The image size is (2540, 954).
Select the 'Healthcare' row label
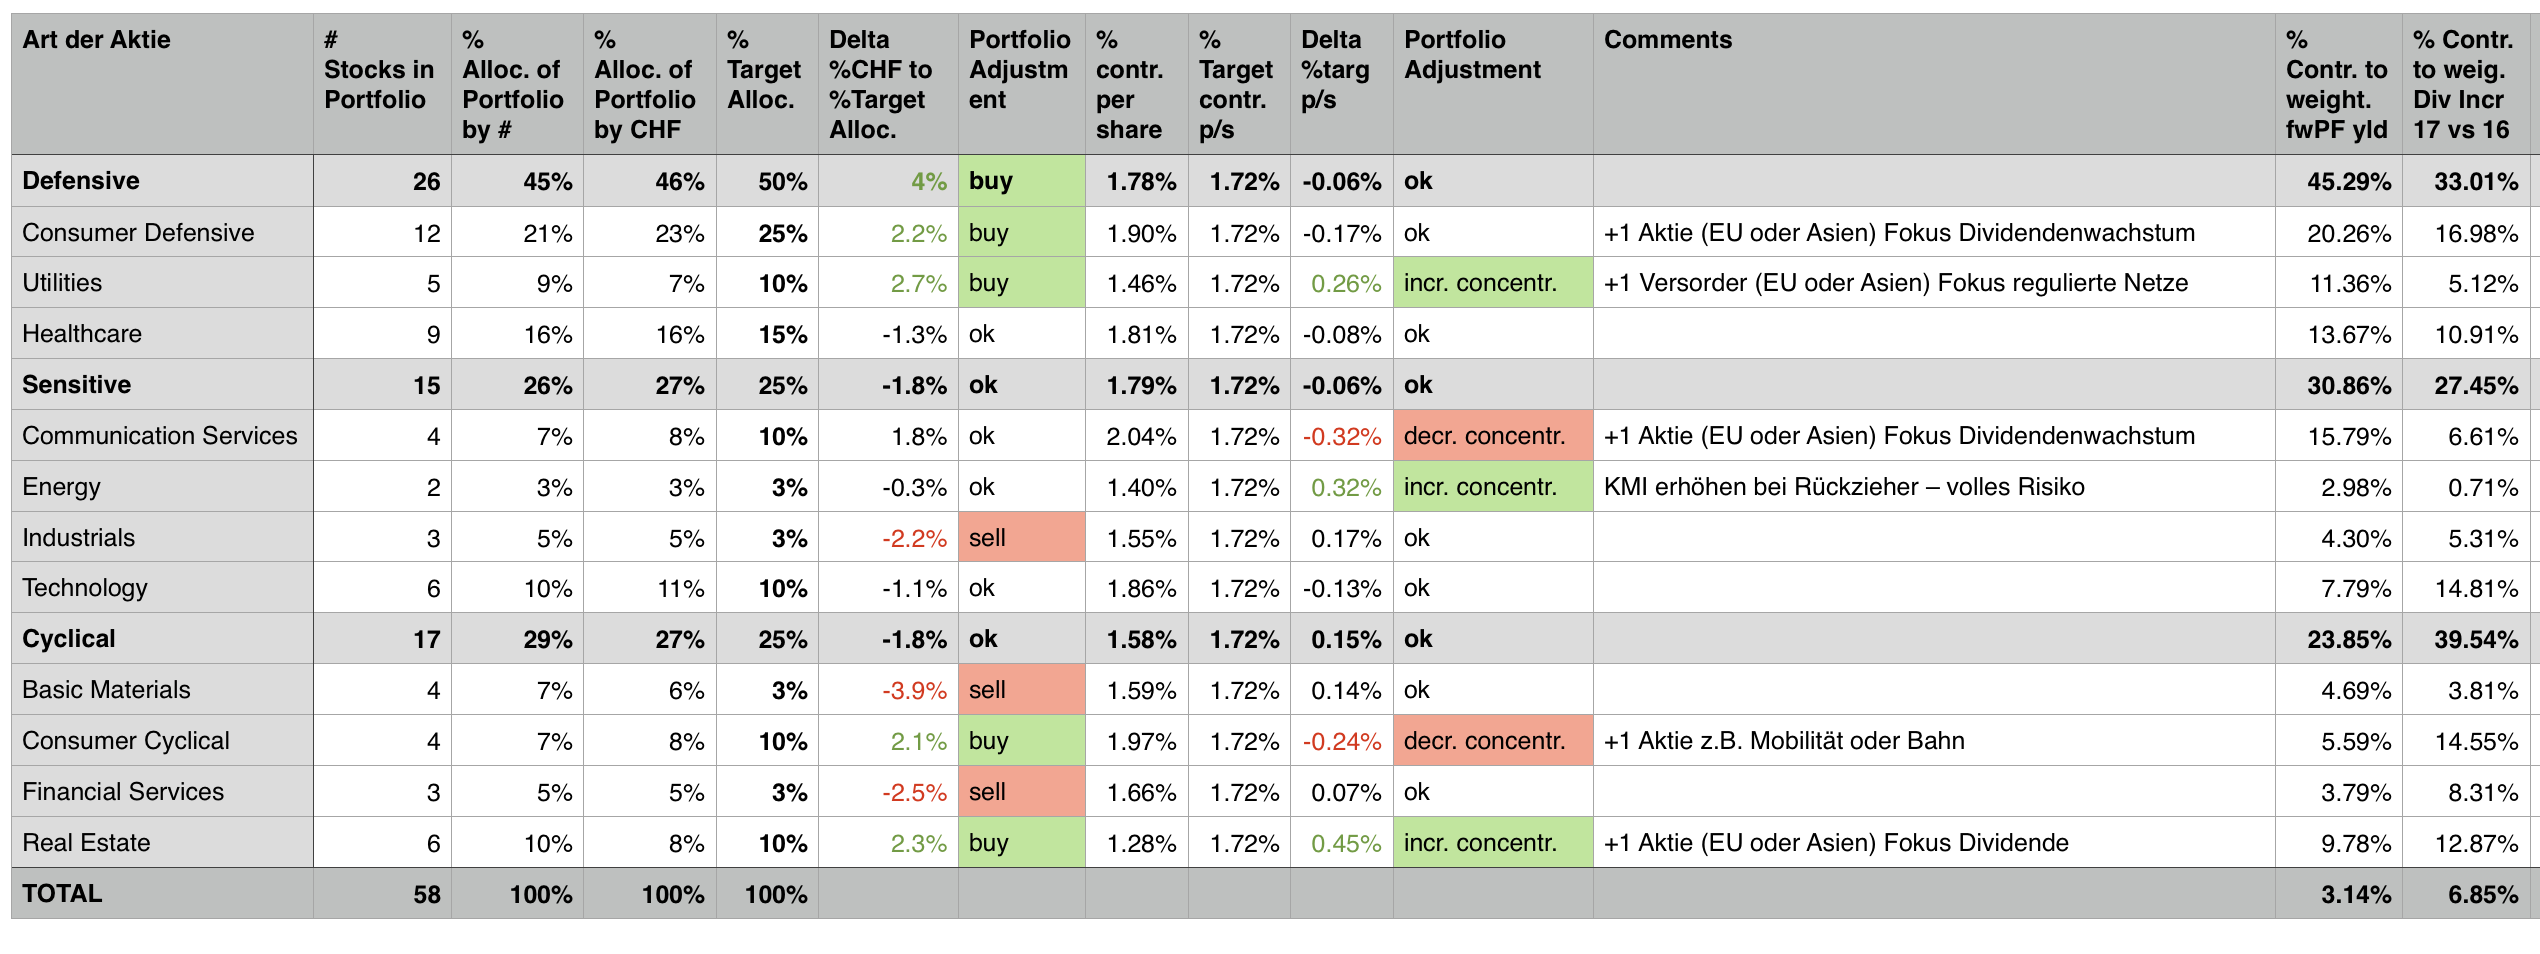pos(82,334)
